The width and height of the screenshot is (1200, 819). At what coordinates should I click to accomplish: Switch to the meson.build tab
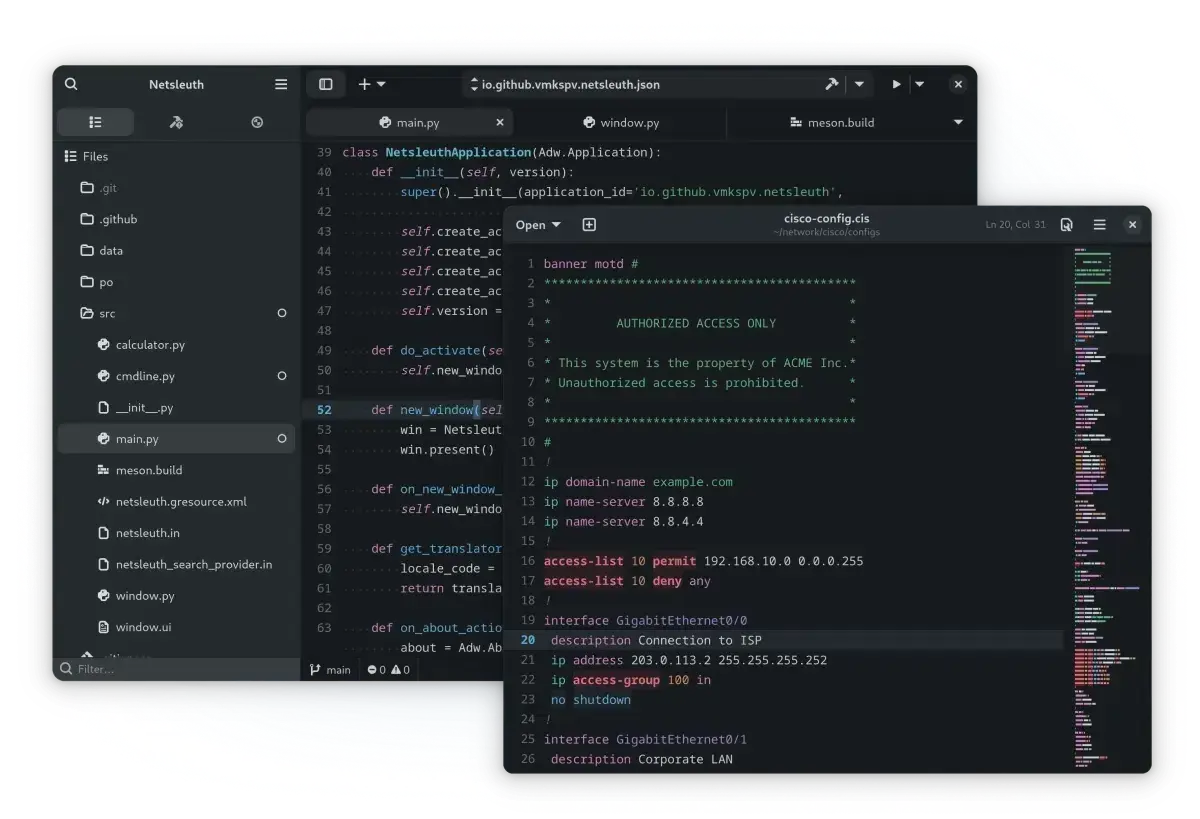pos(832,122)
